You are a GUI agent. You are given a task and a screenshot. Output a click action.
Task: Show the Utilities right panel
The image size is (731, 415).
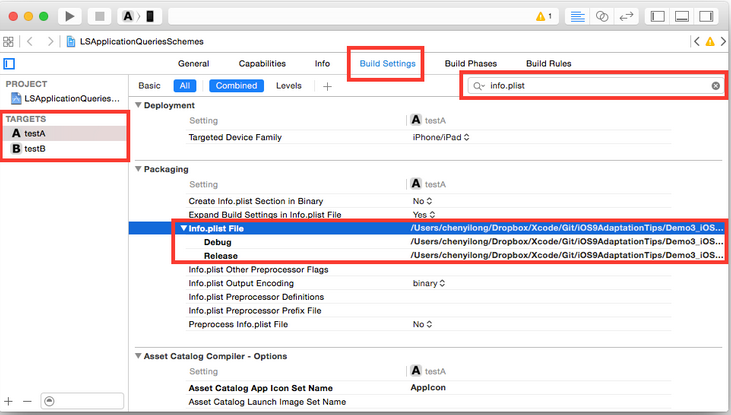pos(707,16)
